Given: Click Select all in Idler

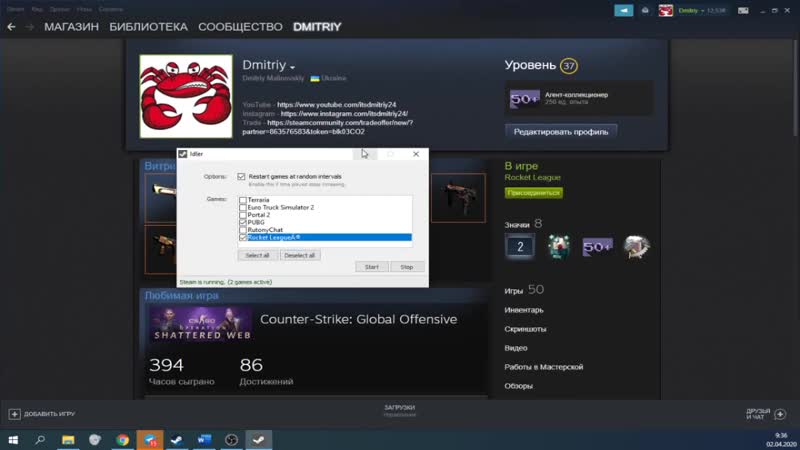Looking at the screenshot, I should pos(257,255).
